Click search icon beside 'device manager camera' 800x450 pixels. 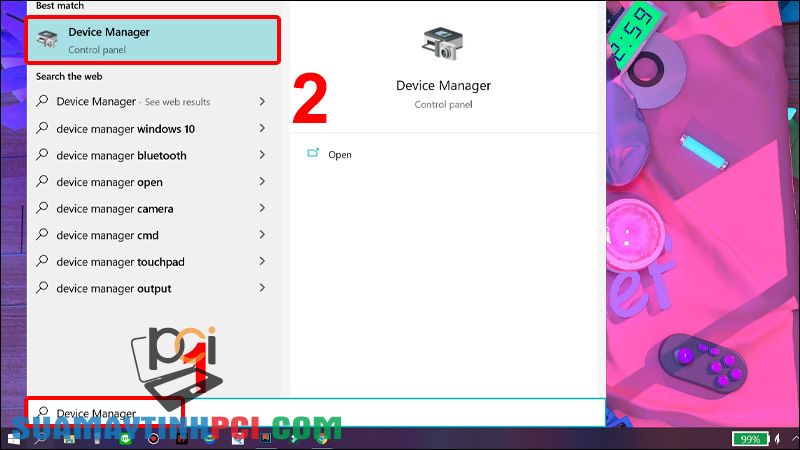(x=42, y=207)
